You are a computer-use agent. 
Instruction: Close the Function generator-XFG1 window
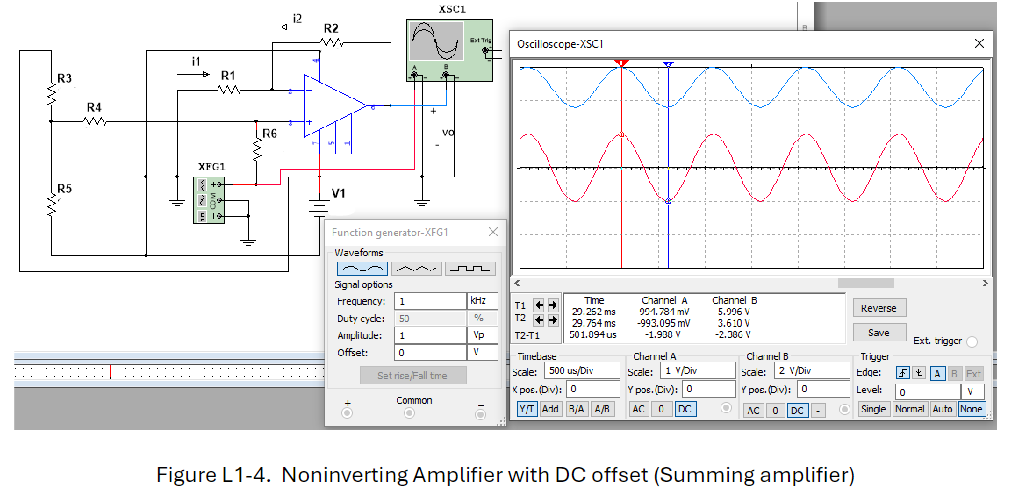pyautogui.click(x=494, y=232)
